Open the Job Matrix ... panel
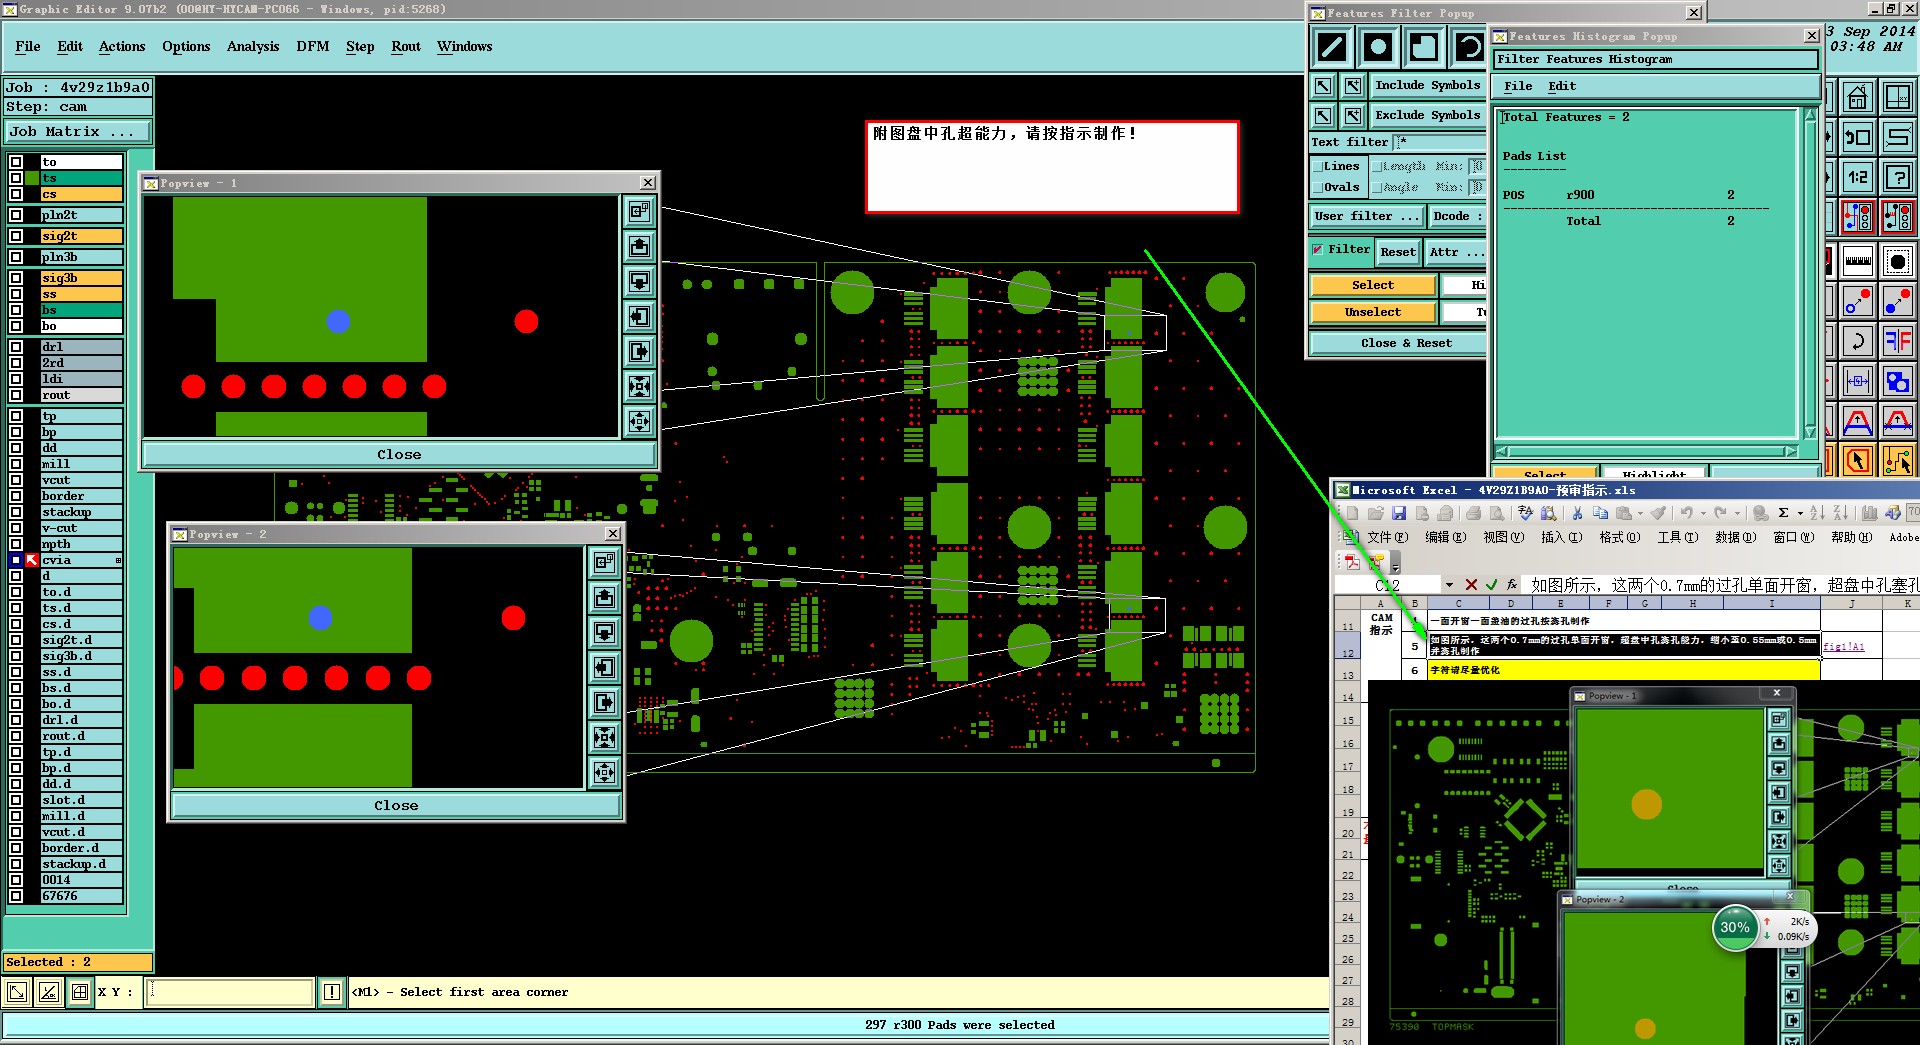The width and height of the screenshot is (1920, 1045). pyautogui.click(x=78, y=132)
